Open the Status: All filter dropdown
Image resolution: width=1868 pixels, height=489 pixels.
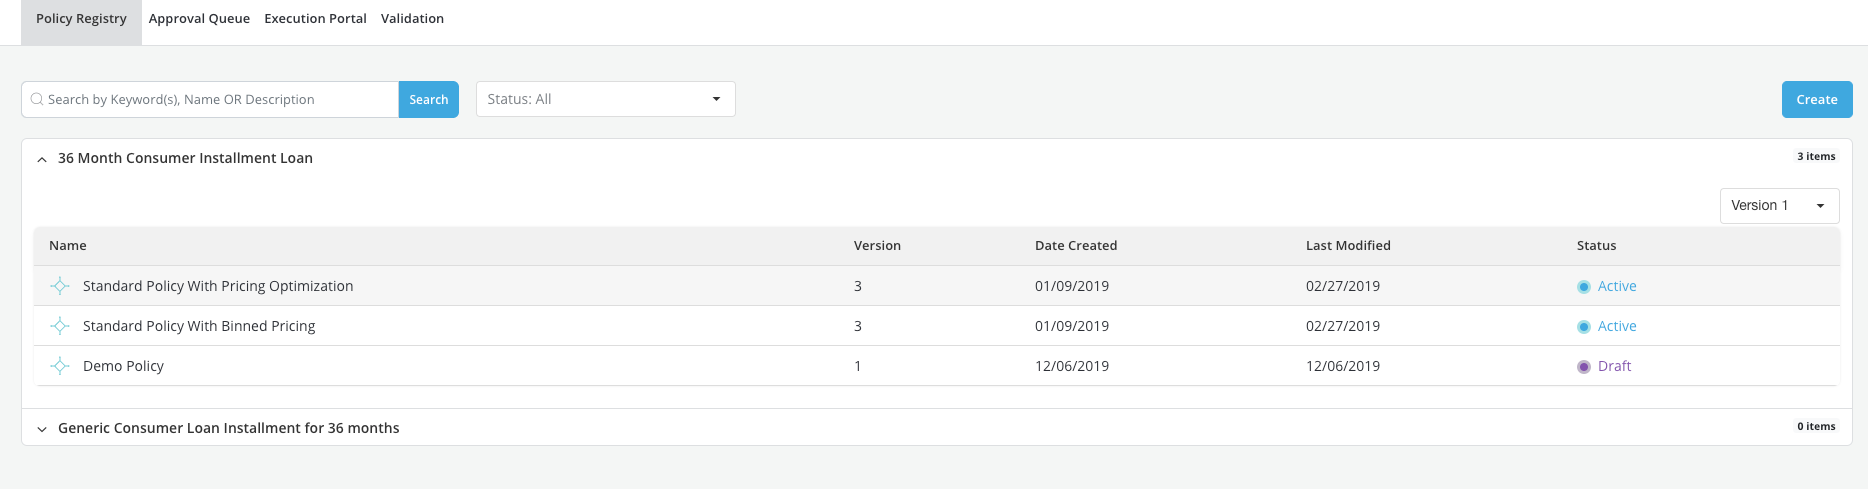[x=605, y=99]
